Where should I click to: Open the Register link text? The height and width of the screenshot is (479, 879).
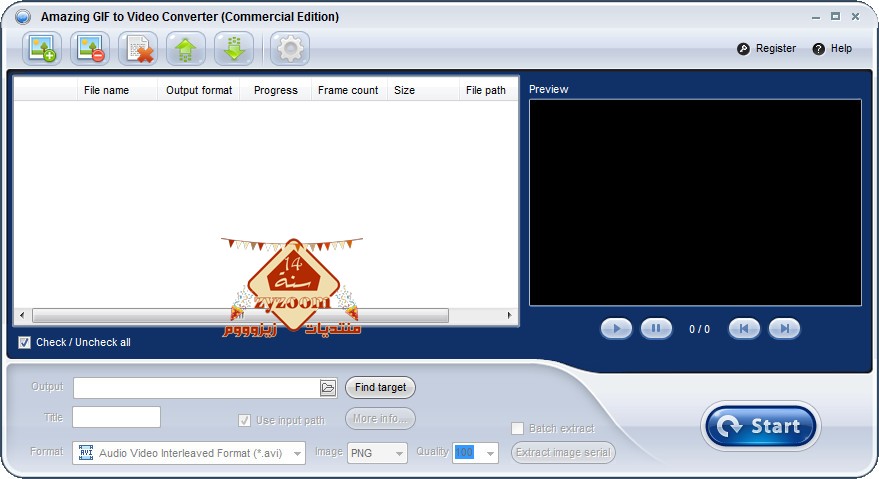pyautogui.click(x=776, y=49)
